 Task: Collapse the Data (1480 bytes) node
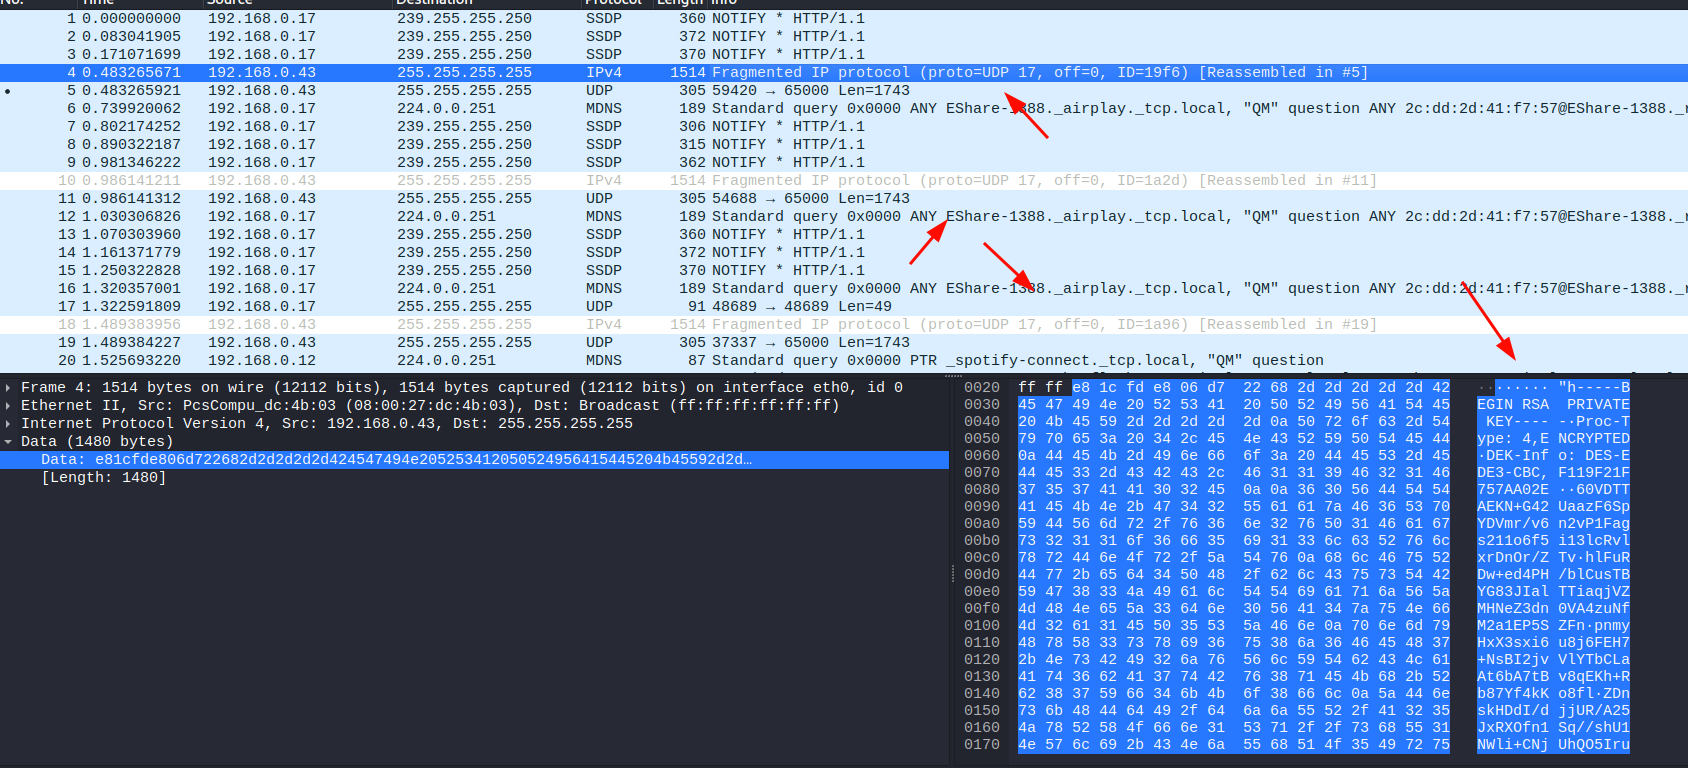(x=9, y=442)
